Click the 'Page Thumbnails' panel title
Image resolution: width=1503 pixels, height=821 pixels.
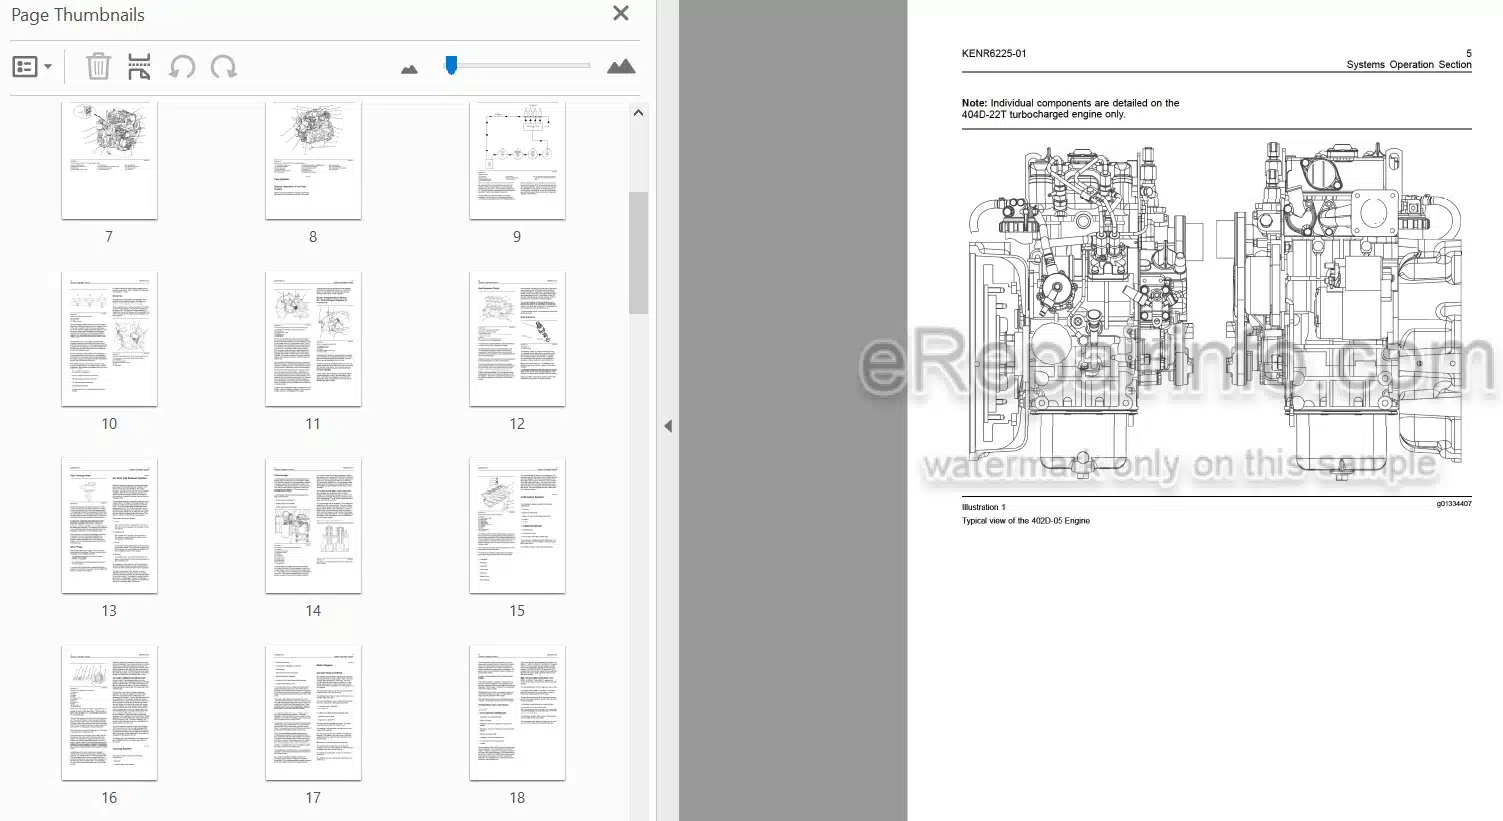click(x=78, y=15)
